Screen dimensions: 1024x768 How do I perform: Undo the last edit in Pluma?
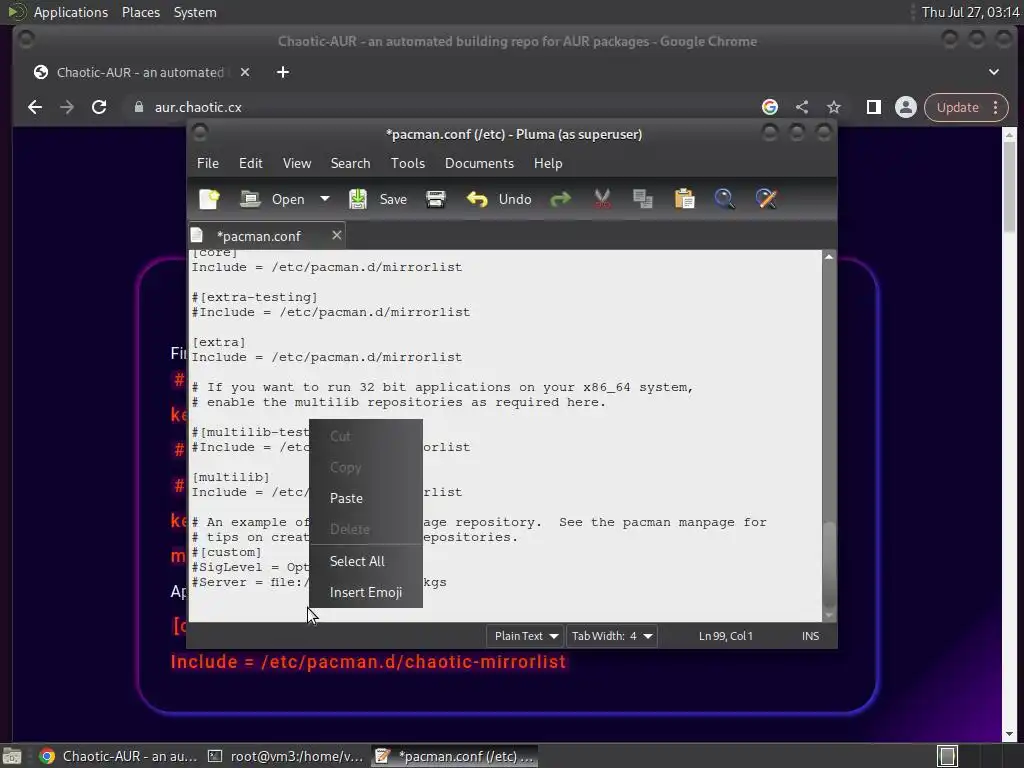click(x=499, y=199)
